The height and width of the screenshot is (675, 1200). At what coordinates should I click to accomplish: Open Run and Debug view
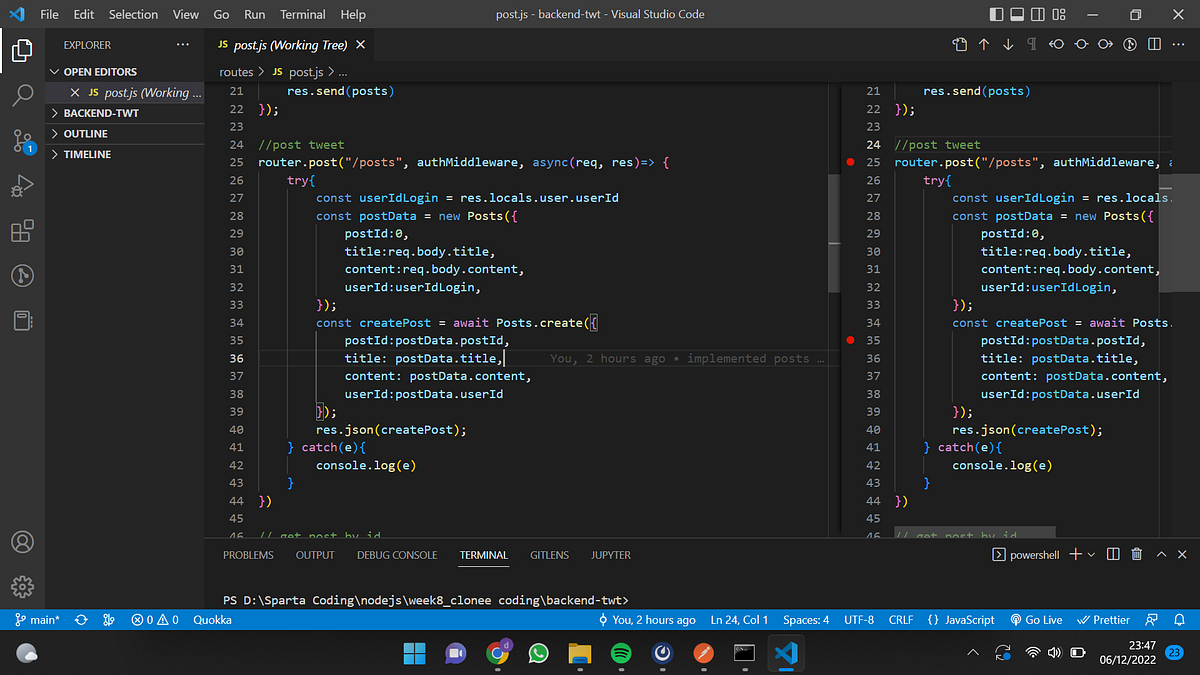coord(22,187)
